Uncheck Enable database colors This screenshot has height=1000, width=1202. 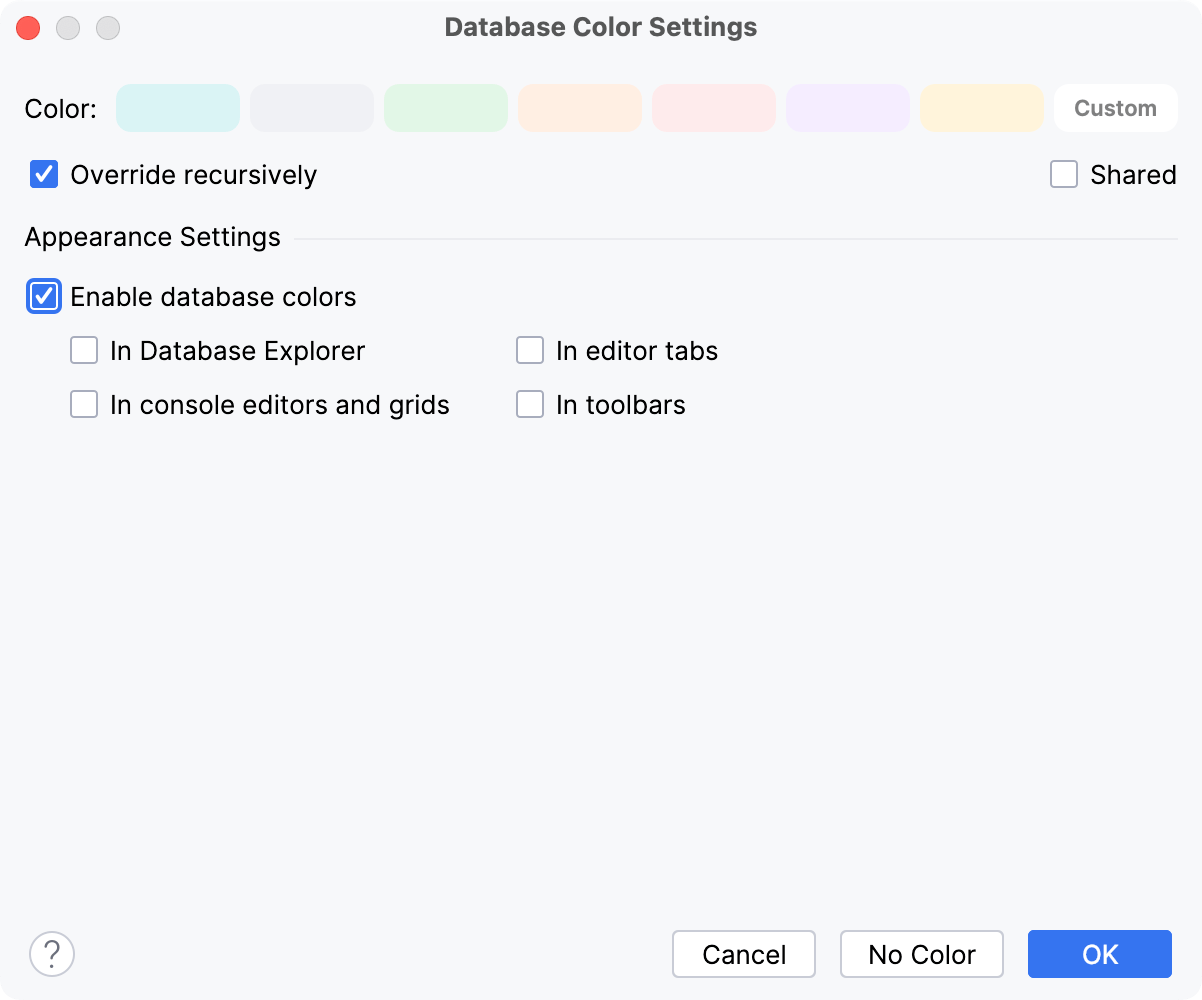pyautogui.click(x=43, y=296)
